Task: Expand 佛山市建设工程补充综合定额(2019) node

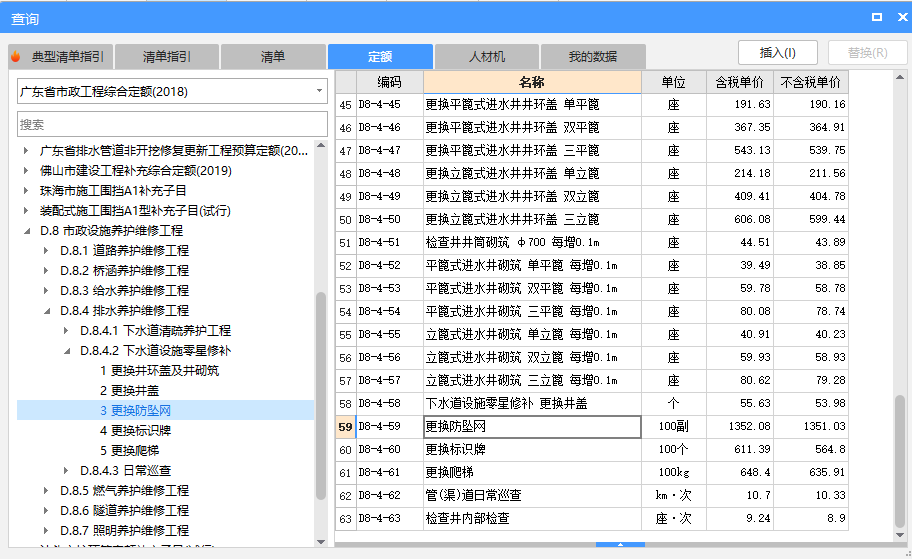Action: (x=26, y=170)
